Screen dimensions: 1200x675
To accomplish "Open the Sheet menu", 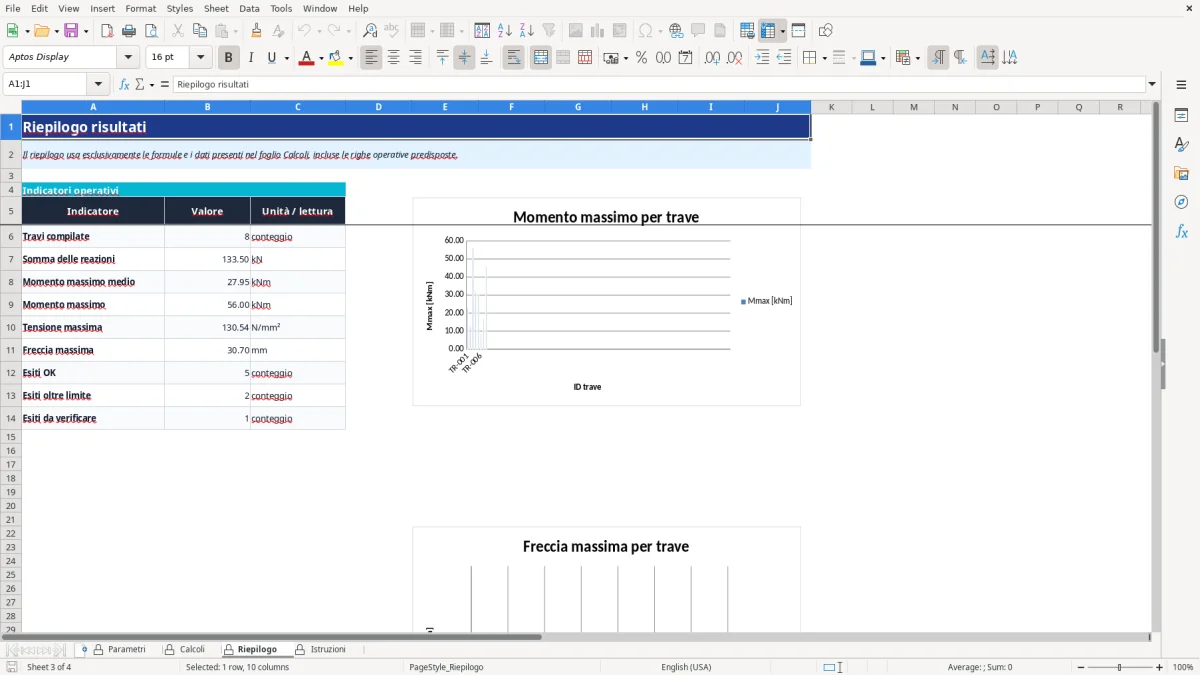I will coord(216,8).
